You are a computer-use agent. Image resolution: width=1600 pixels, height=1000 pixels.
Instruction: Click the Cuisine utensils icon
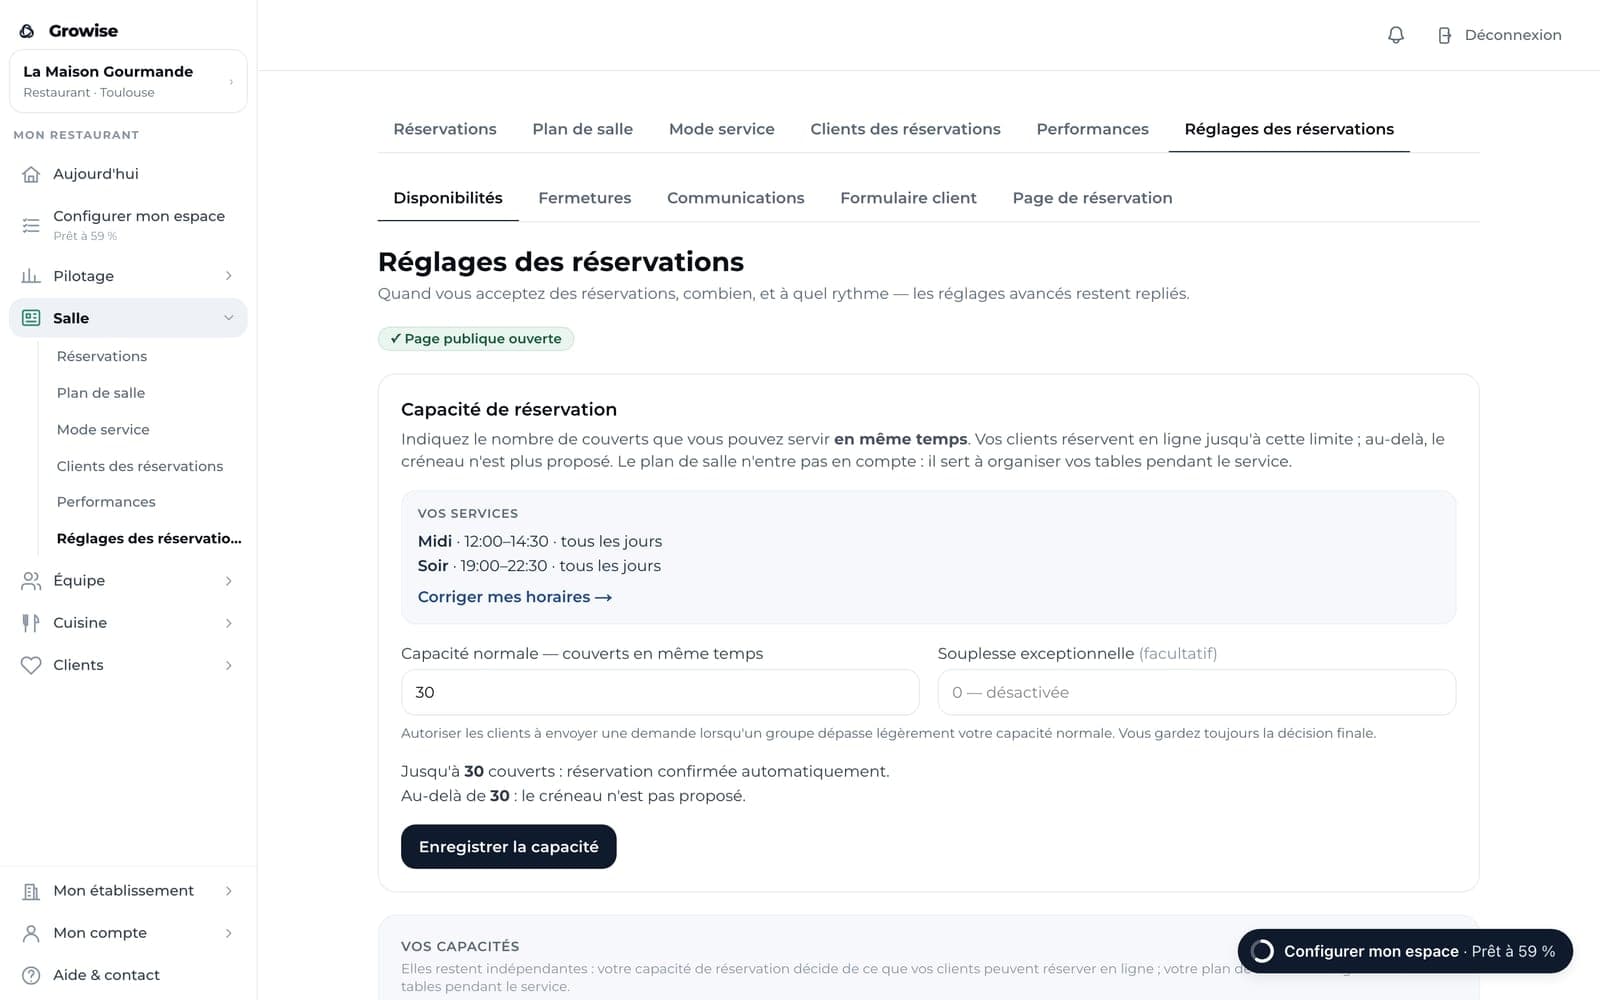31,623
